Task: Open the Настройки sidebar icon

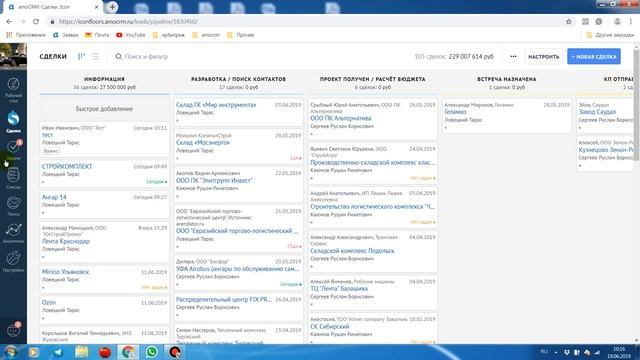Action: pos(13,261)
